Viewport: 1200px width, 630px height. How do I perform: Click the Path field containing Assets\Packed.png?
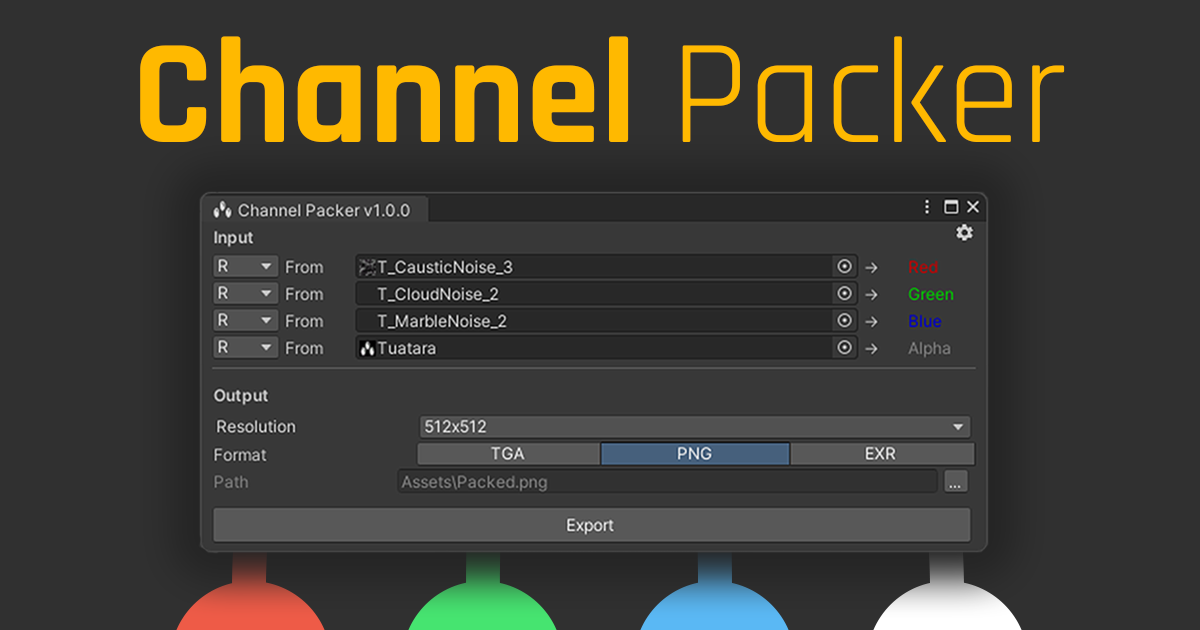click(670, 481)
